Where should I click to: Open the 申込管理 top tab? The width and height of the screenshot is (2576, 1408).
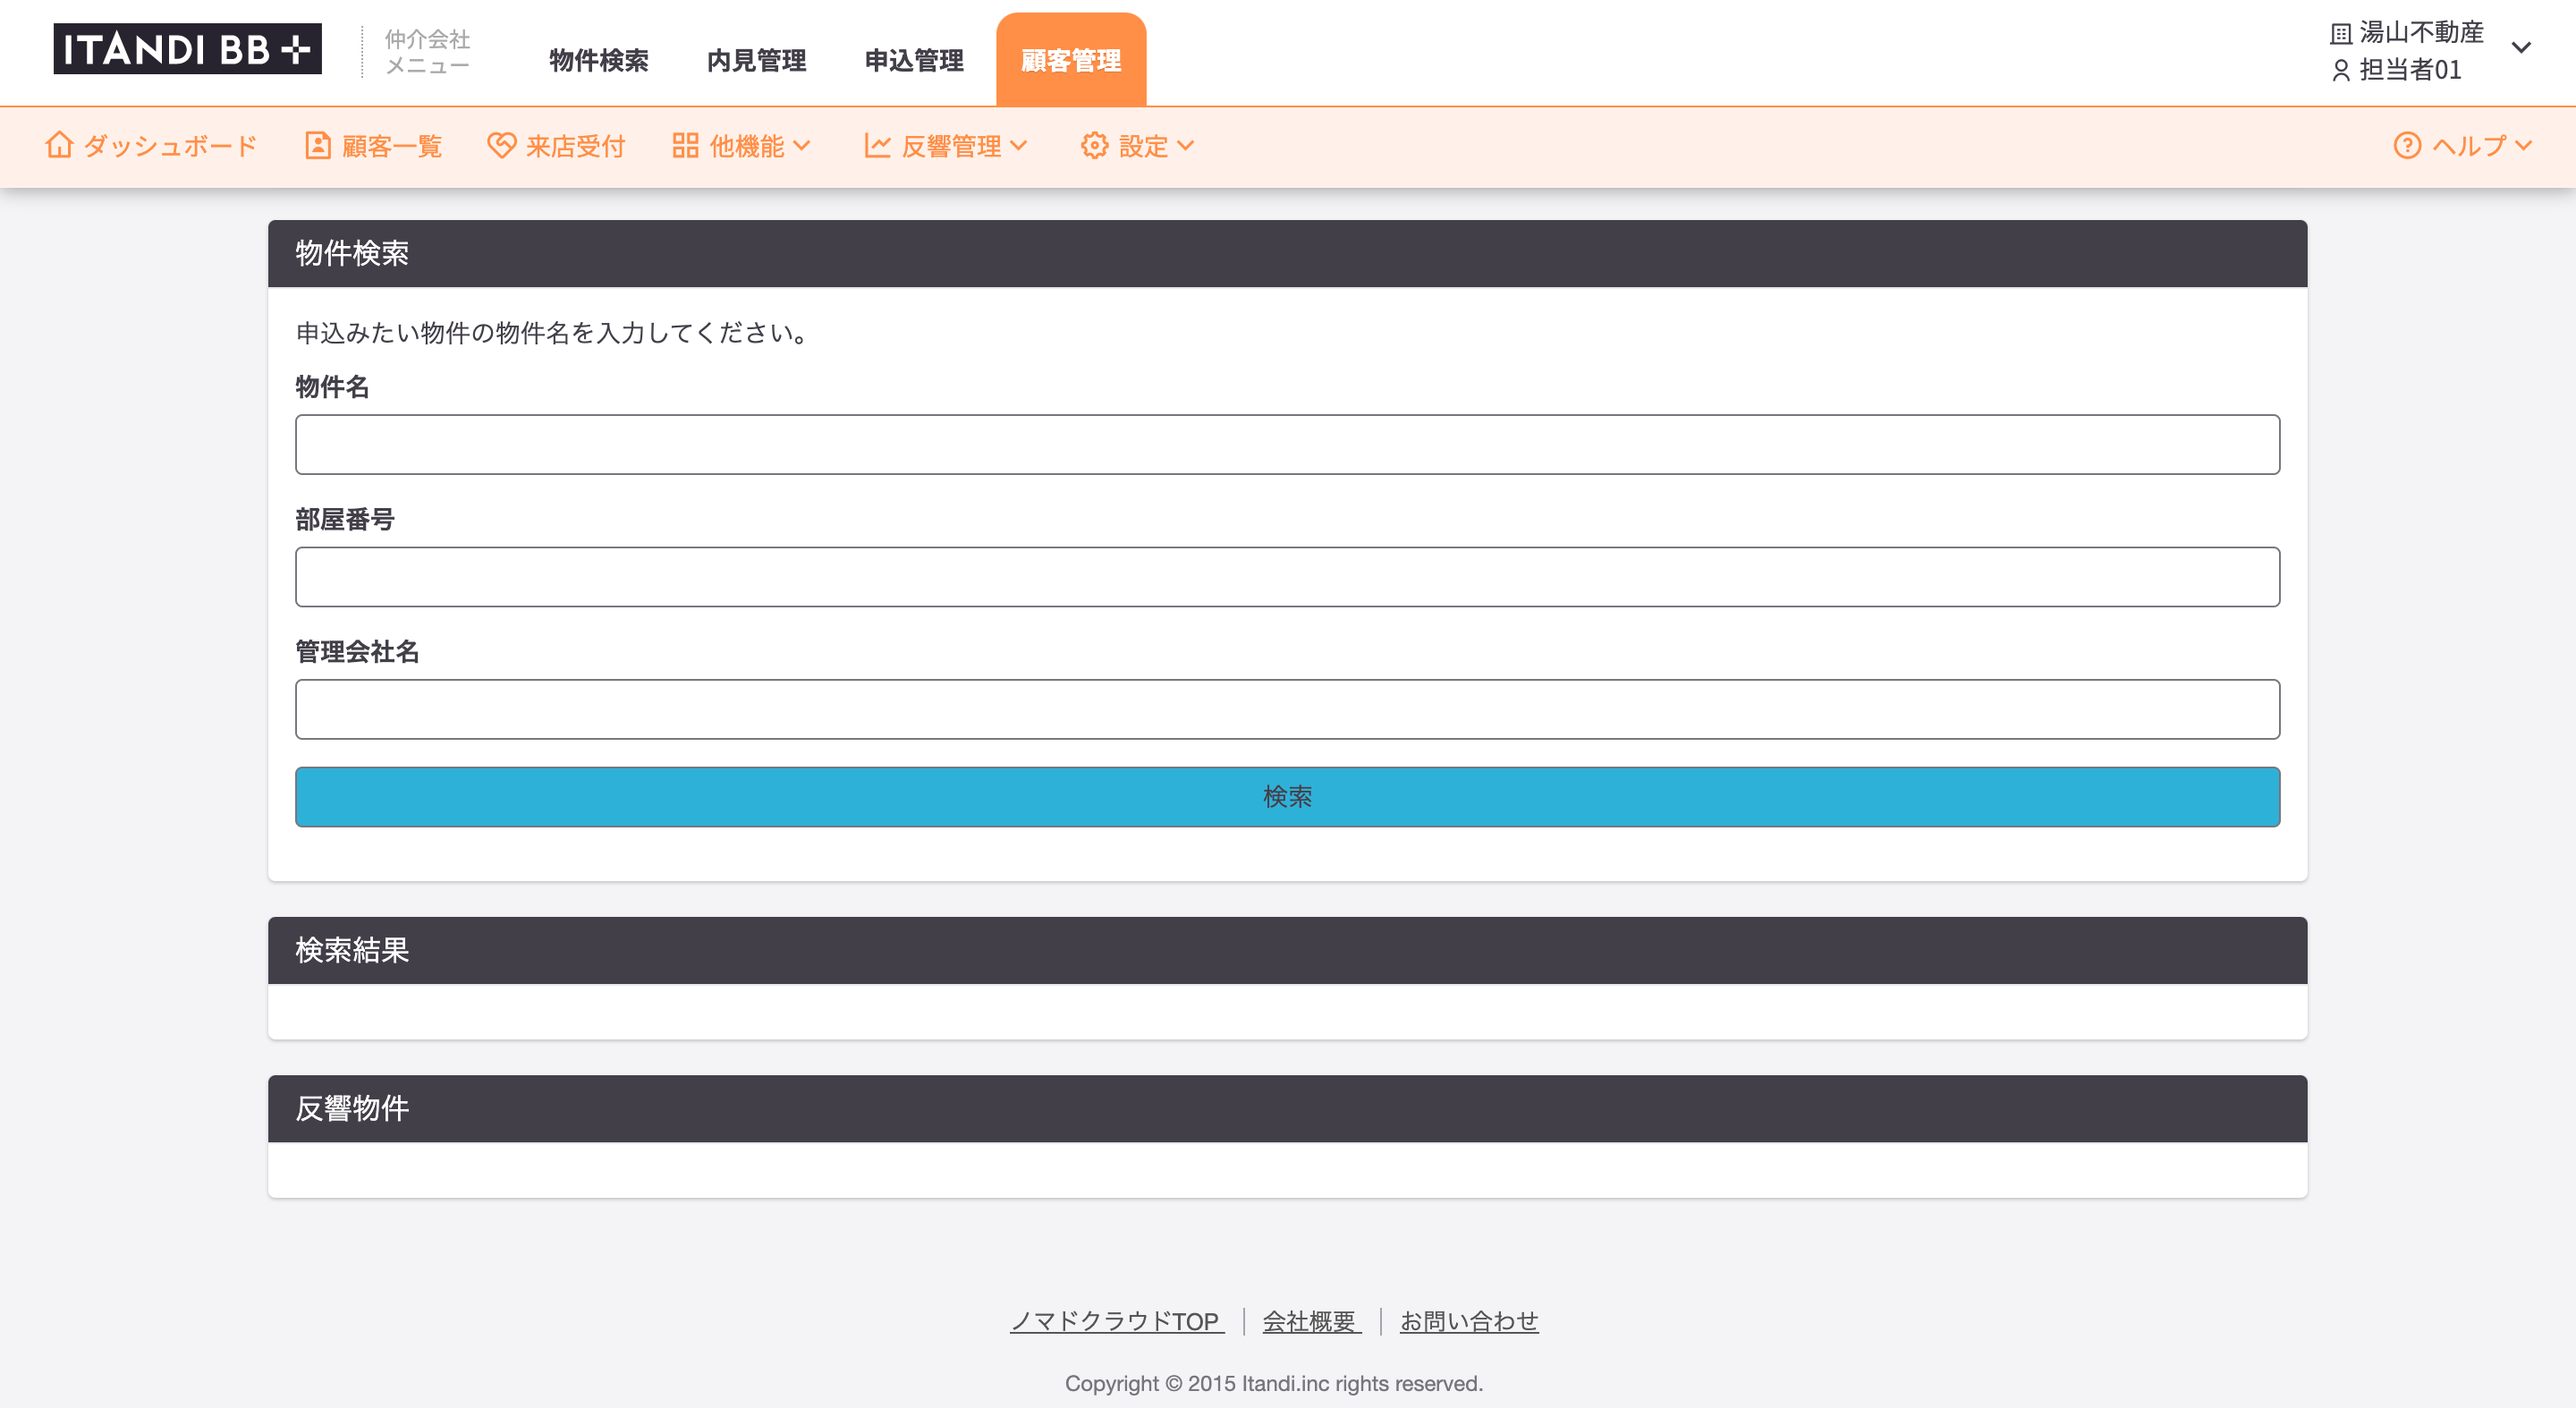tap(914, 61)
